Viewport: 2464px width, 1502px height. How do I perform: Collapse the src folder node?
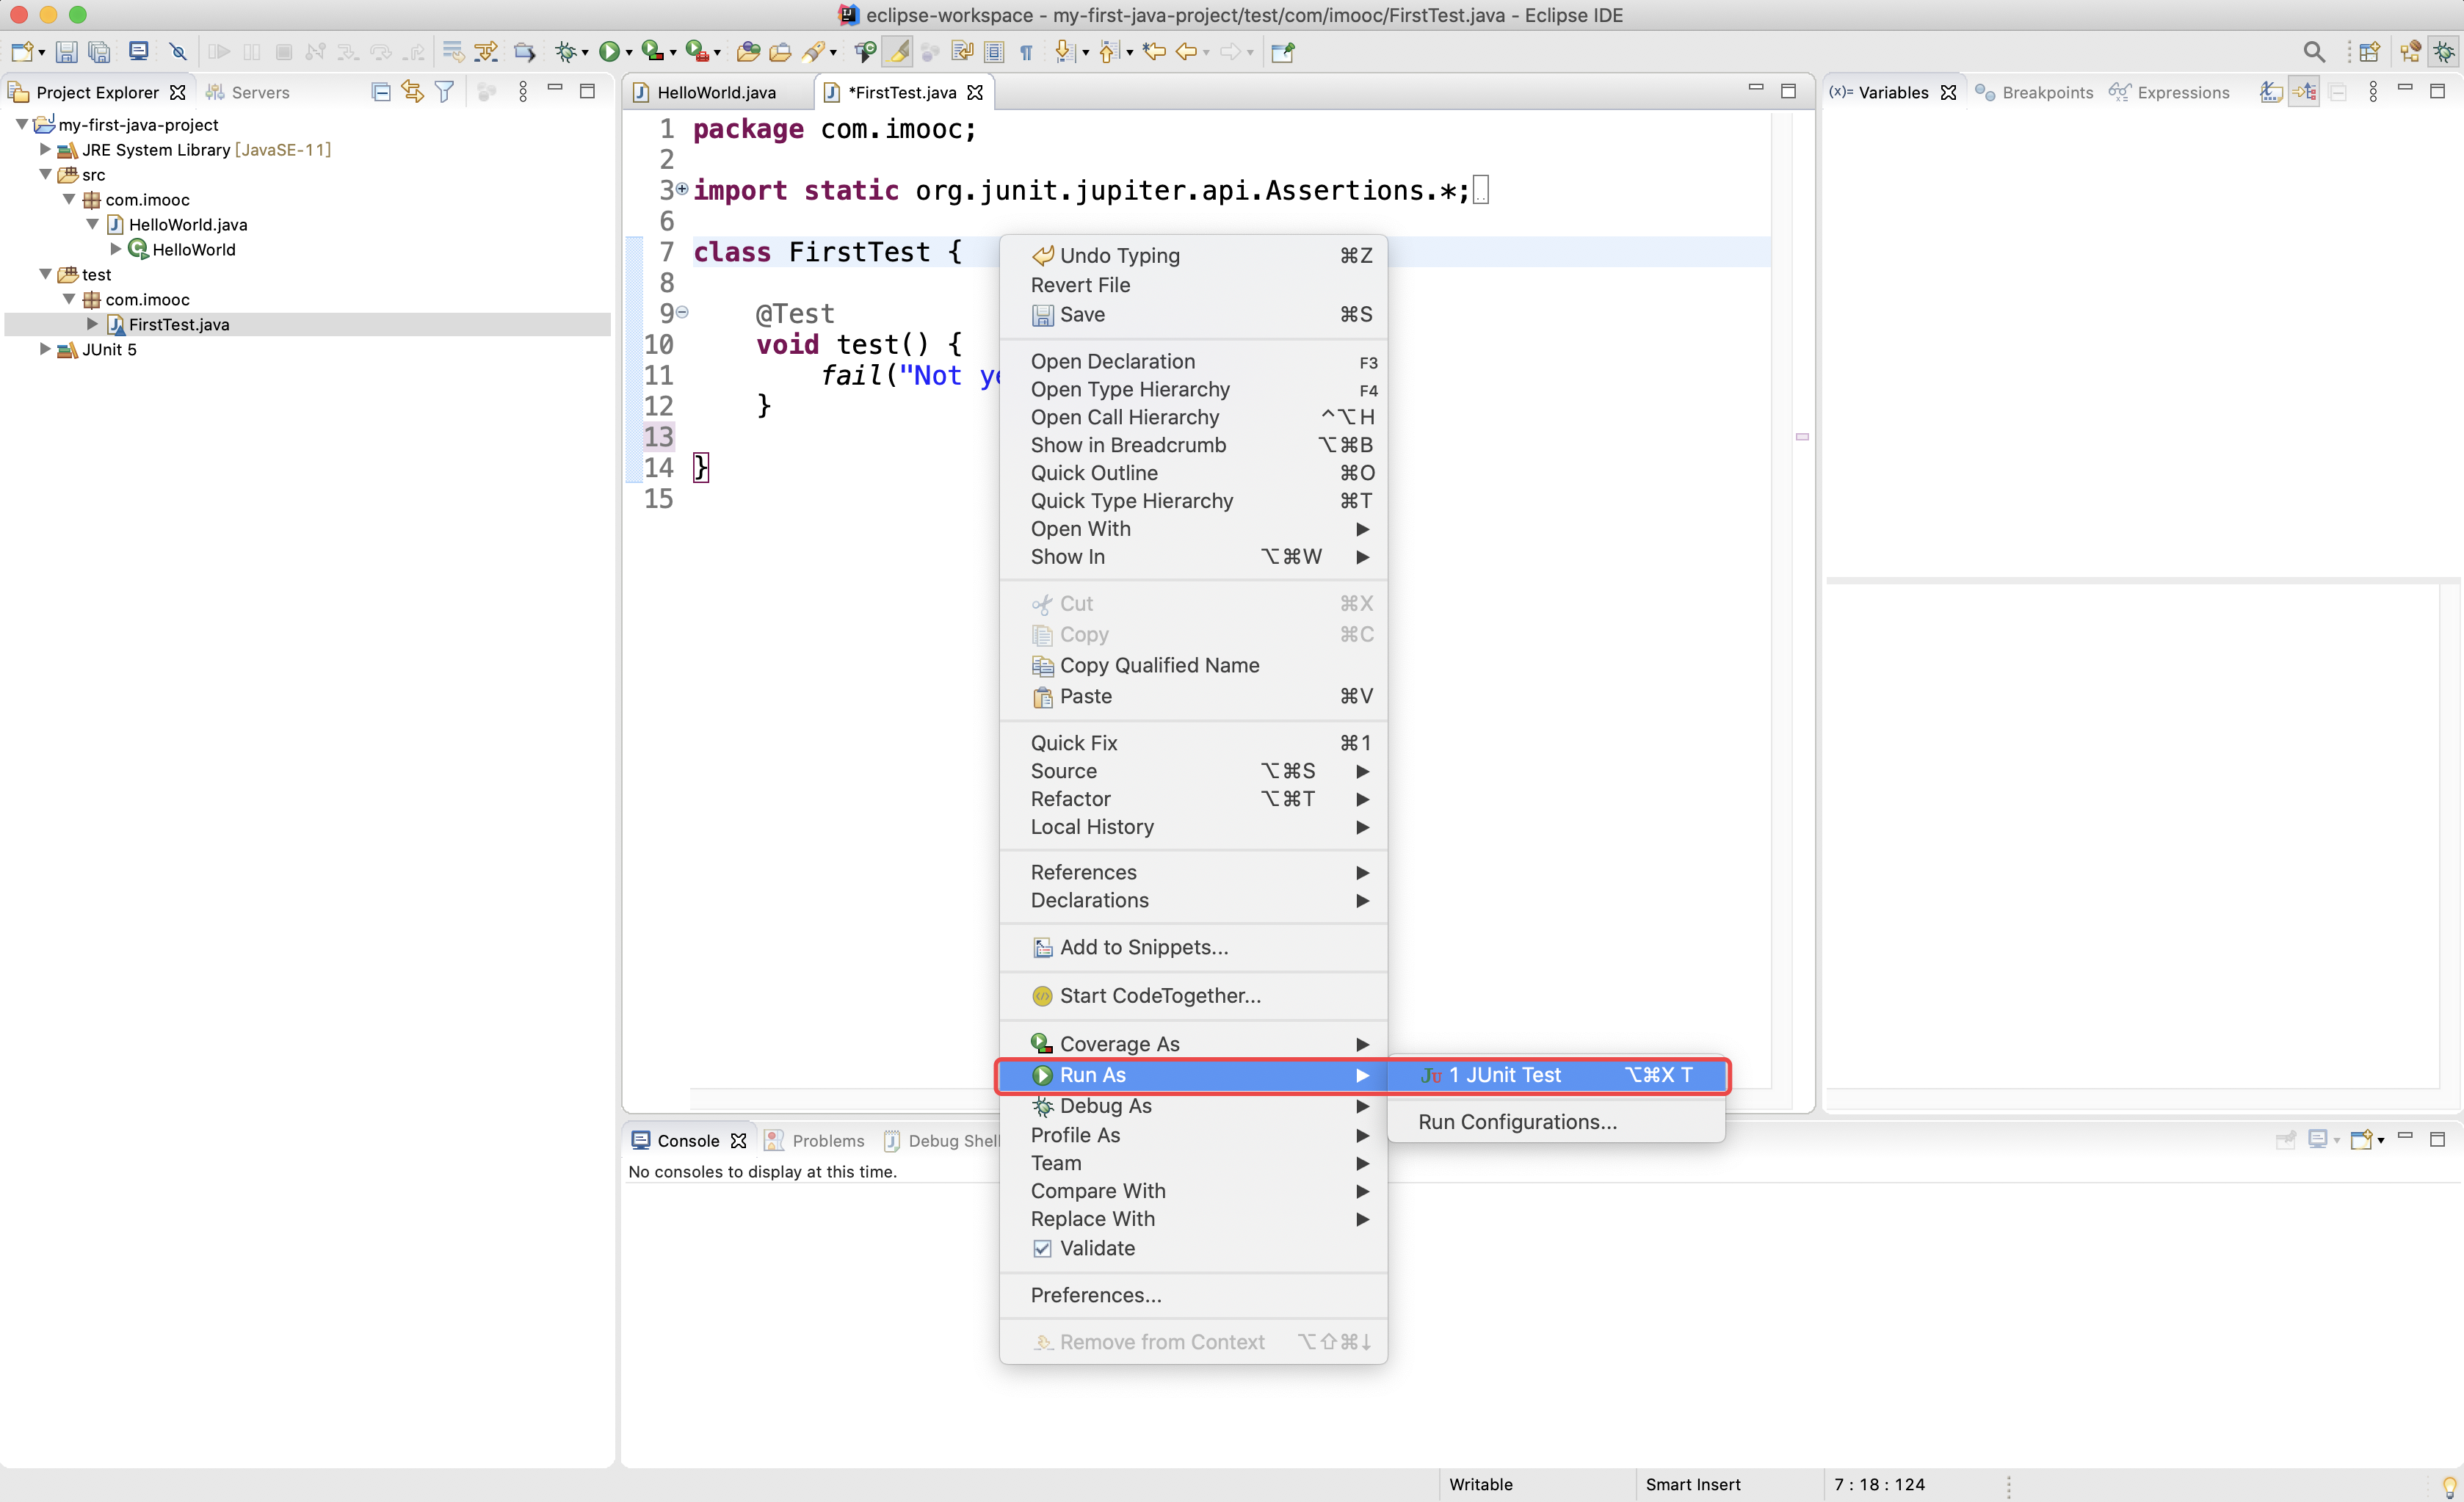point(45,174)
